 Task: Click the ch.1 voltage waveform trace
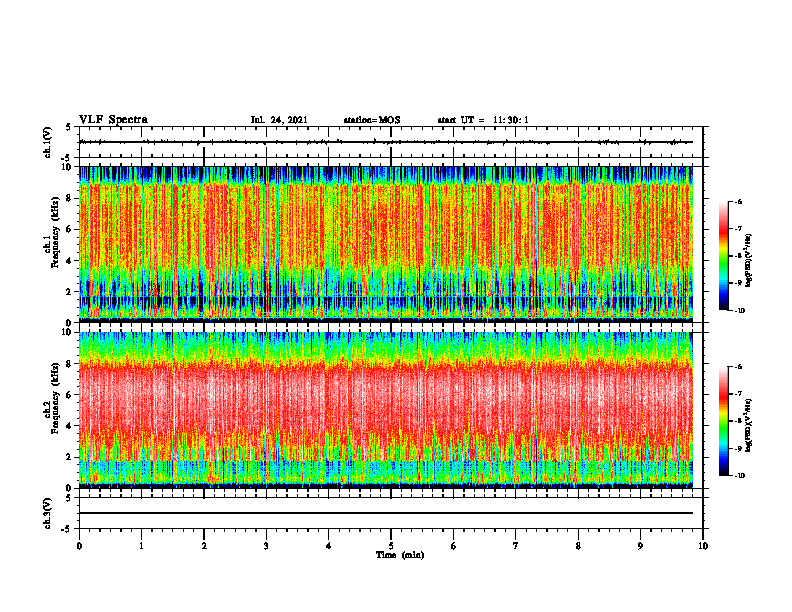point(386,142)
